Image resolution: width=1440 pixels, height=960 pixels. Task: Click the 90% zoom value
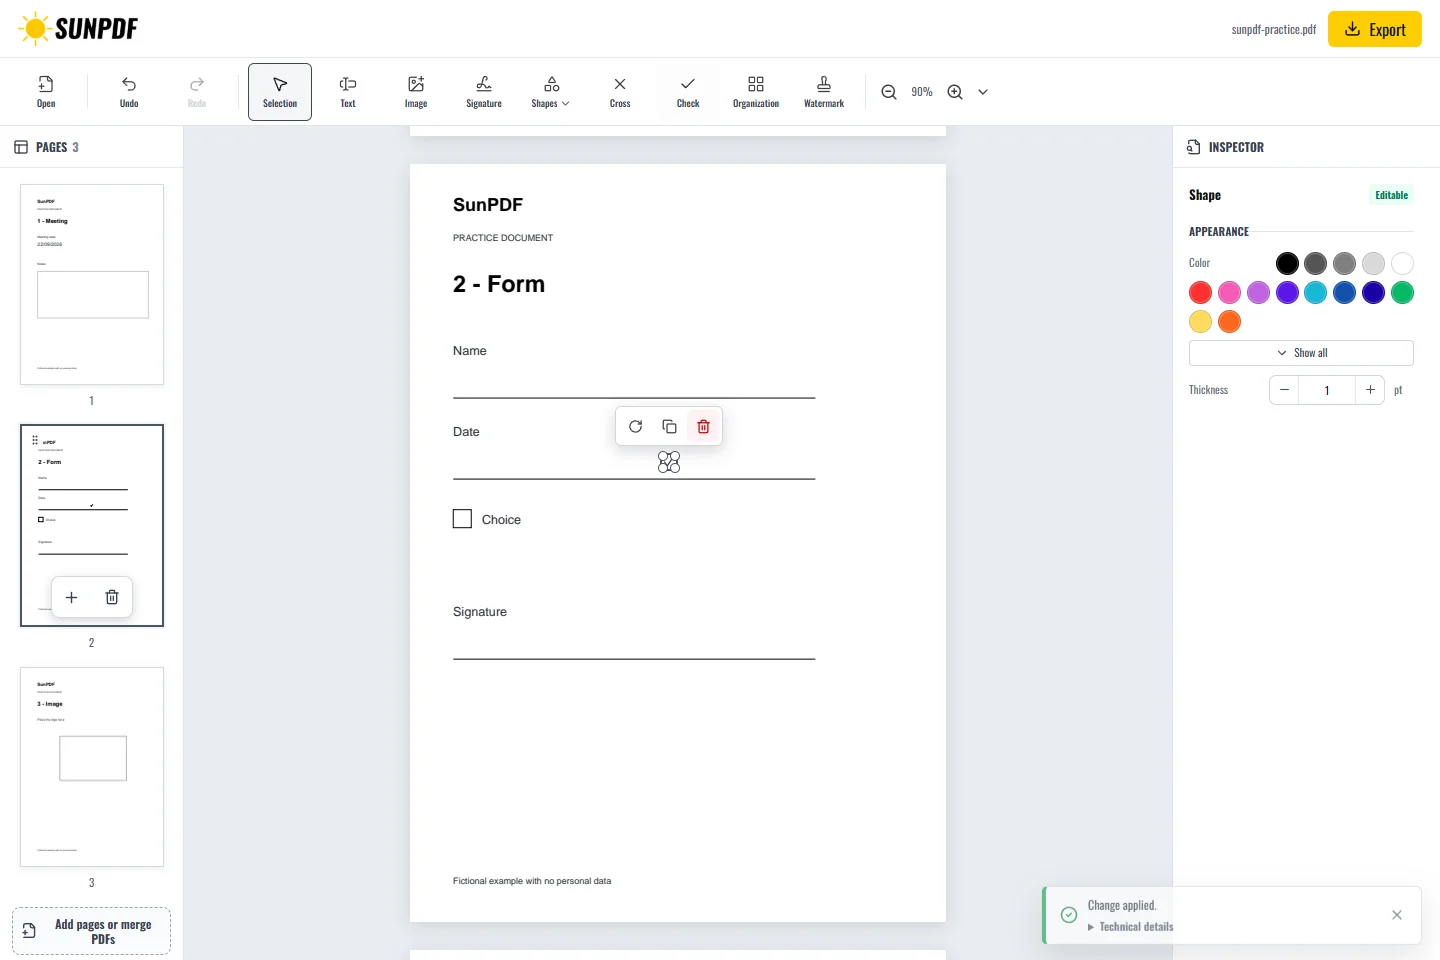click(922, 92)
